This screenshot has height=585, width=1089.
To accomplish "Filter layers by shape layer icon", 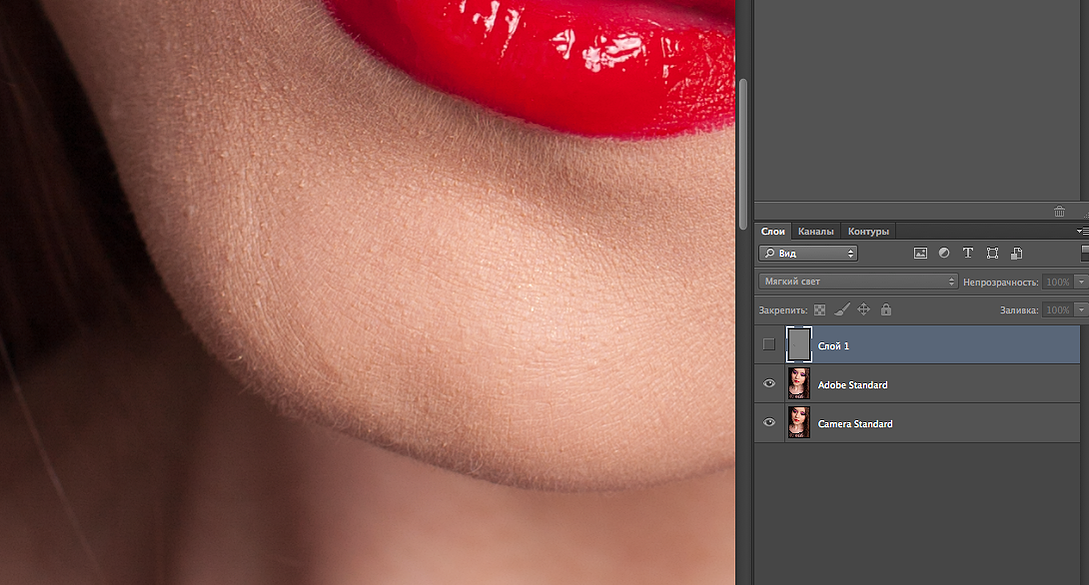I will (x=992, y=254).
